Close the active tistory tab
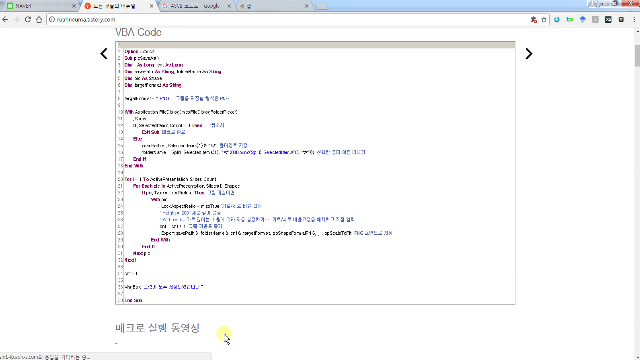This screenshot has width=640, height=360. point(151,6)
